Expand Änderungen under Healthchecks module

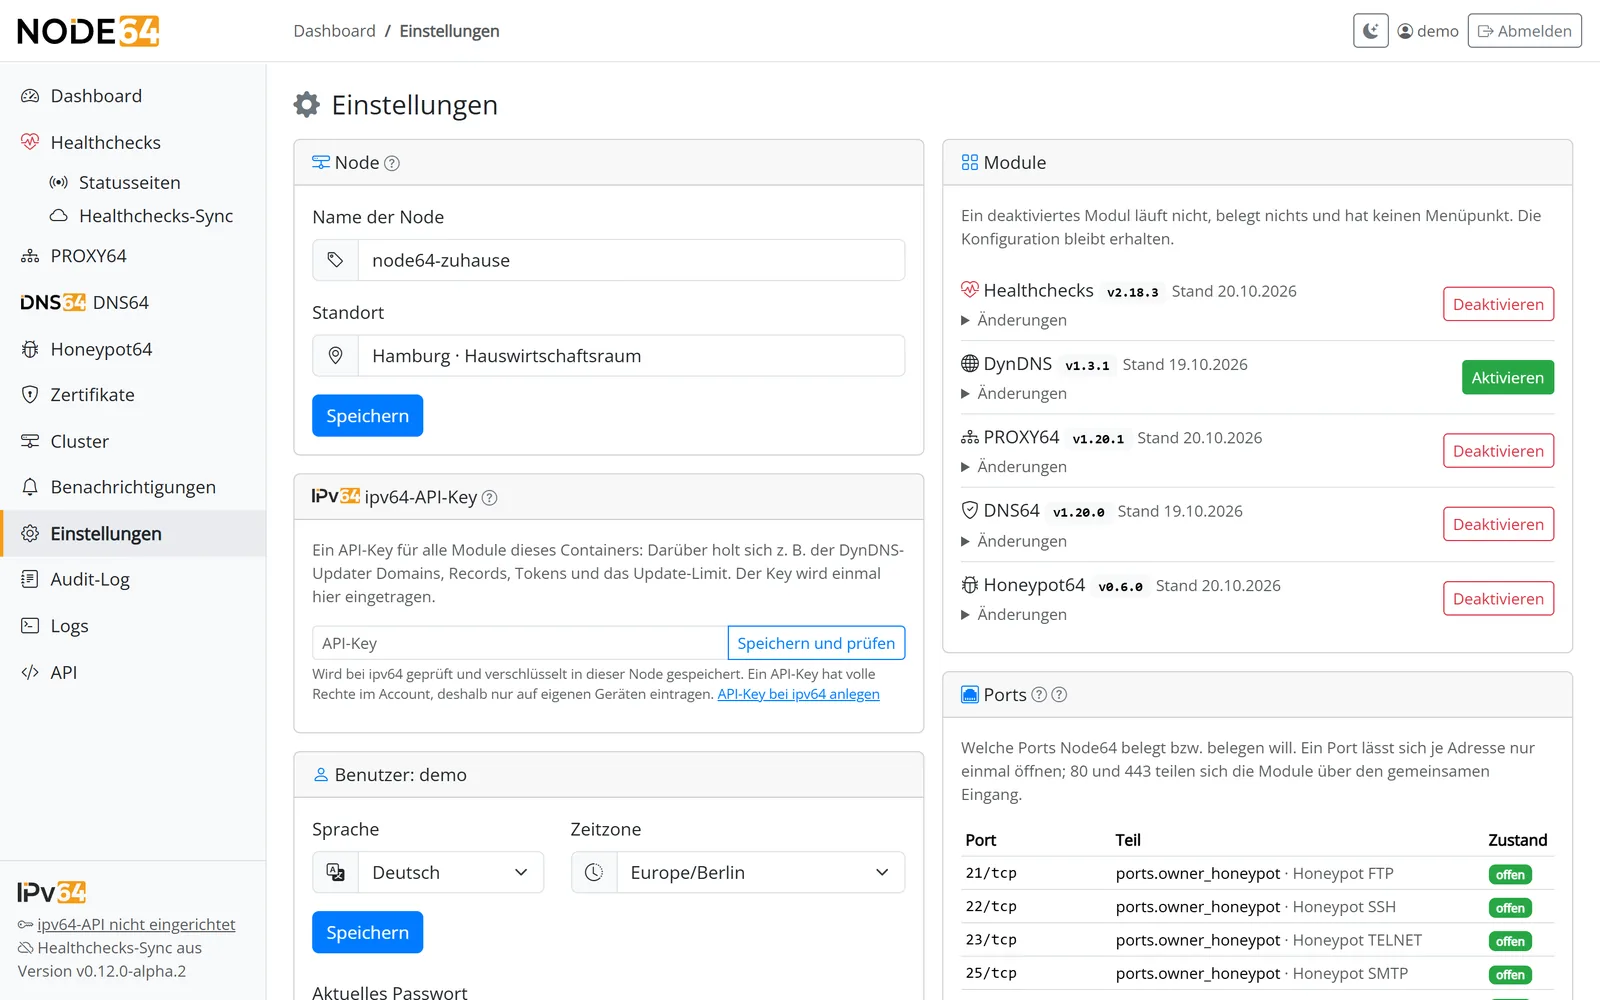1014,320
